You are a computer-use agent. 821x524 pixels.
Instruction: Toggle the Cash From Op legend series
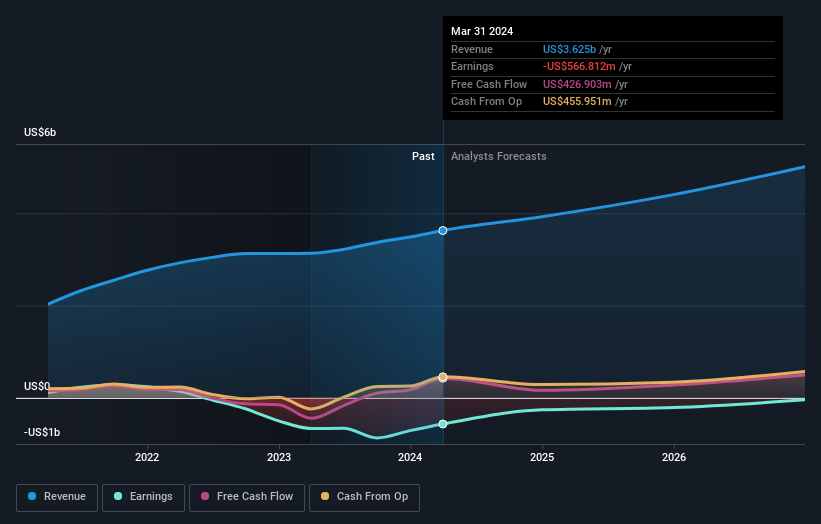364,497
